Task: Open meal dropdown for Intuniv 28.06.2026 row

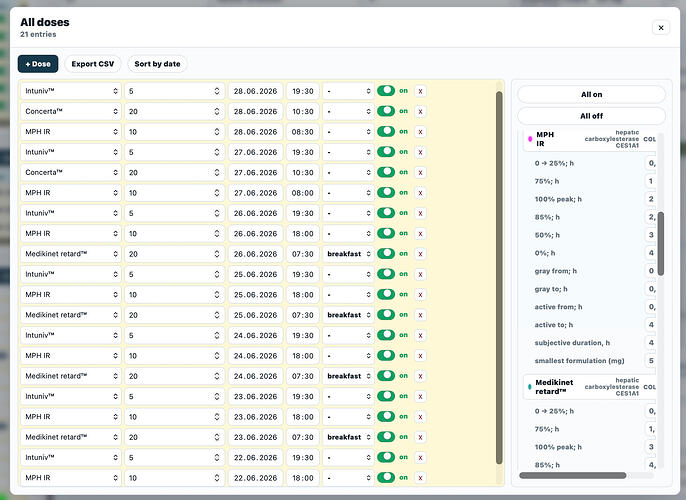Action: (x=348, y=91)
